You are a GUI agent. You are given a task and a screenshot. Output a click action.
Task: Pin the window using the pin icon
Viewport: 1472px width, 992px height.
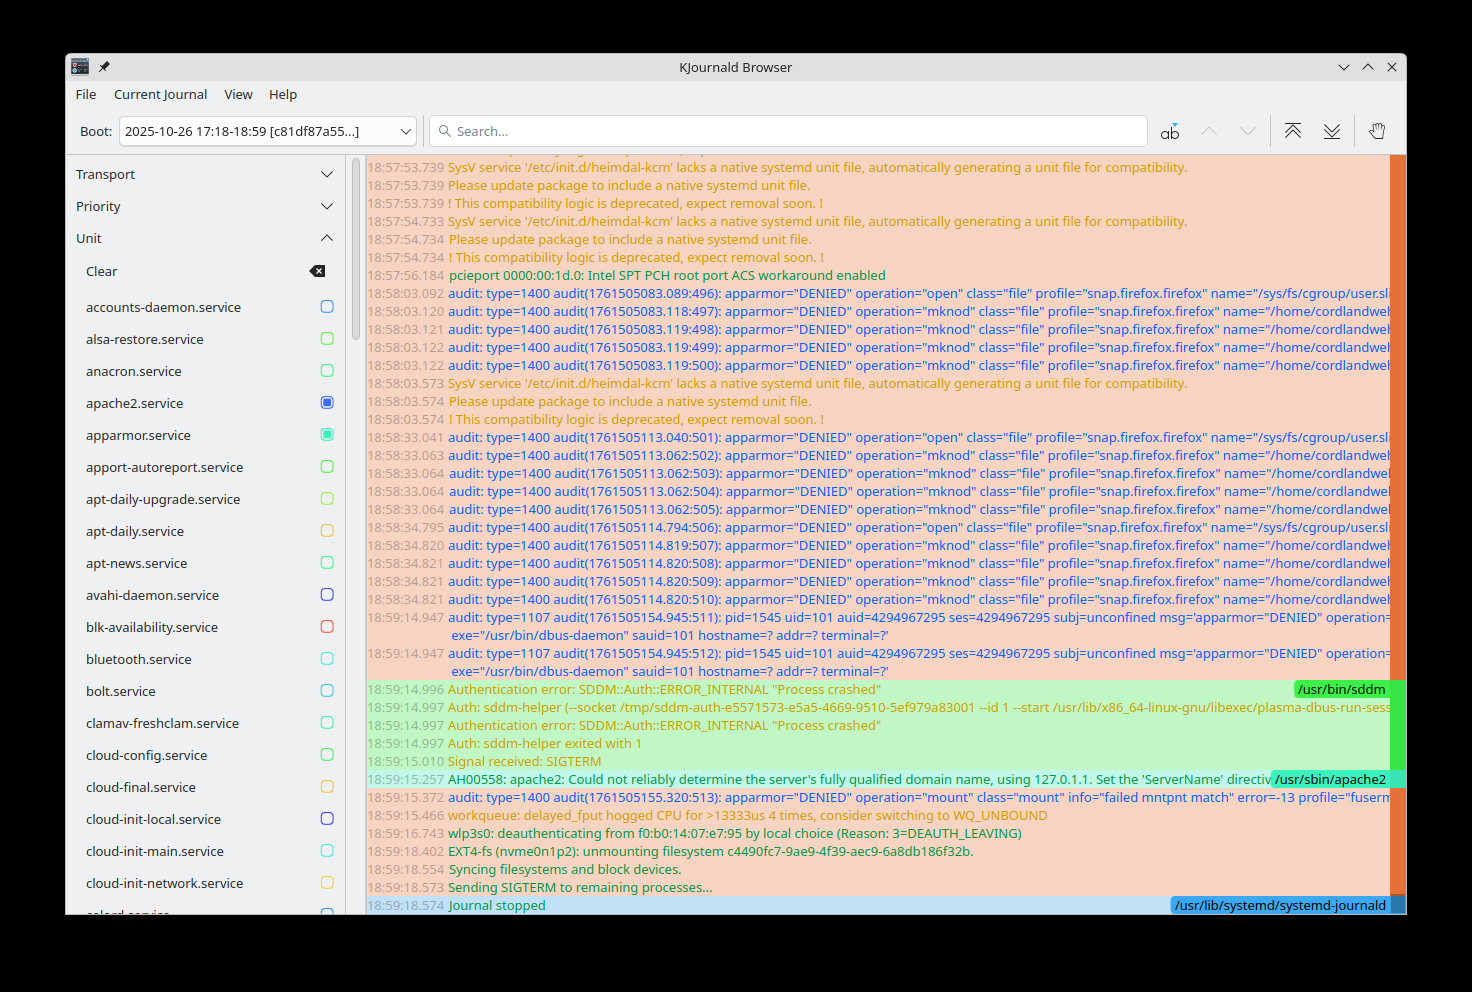(104, 67)
